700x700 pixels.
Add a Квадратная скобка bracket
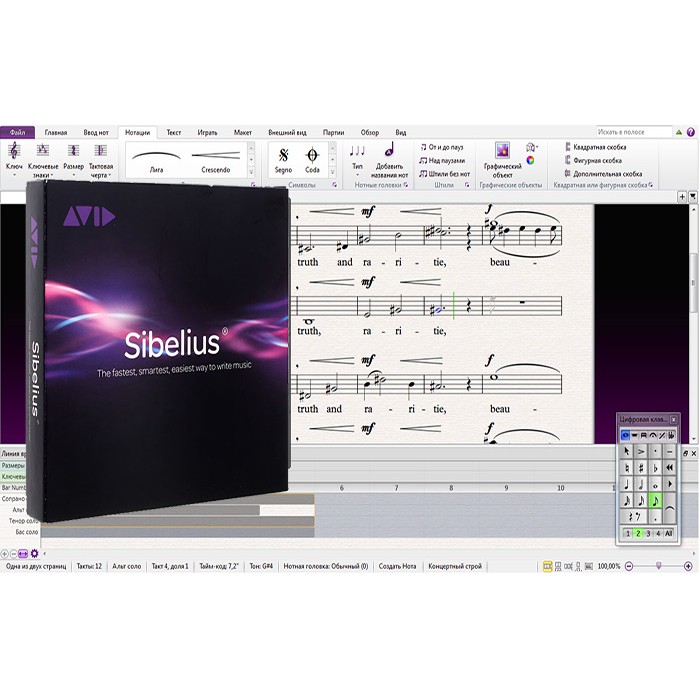596,147
